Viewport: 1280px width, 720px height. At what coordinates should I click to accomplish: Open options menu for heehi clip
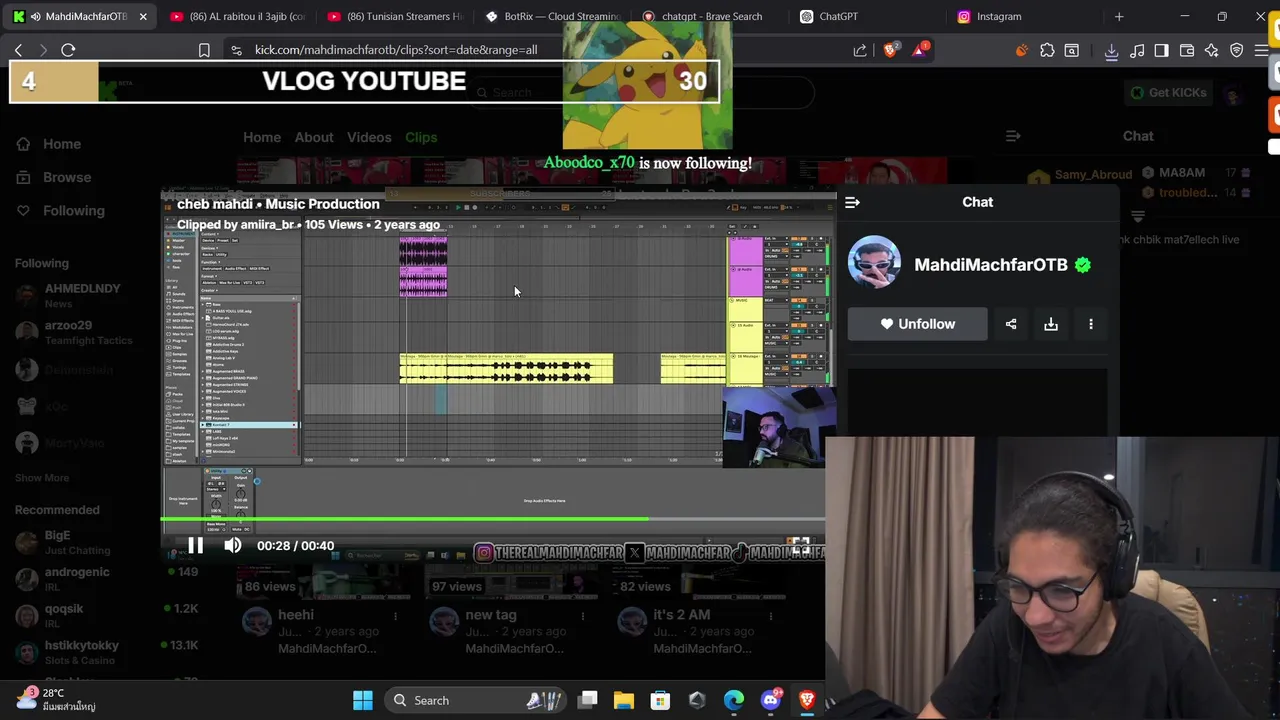tap(396, 616)
